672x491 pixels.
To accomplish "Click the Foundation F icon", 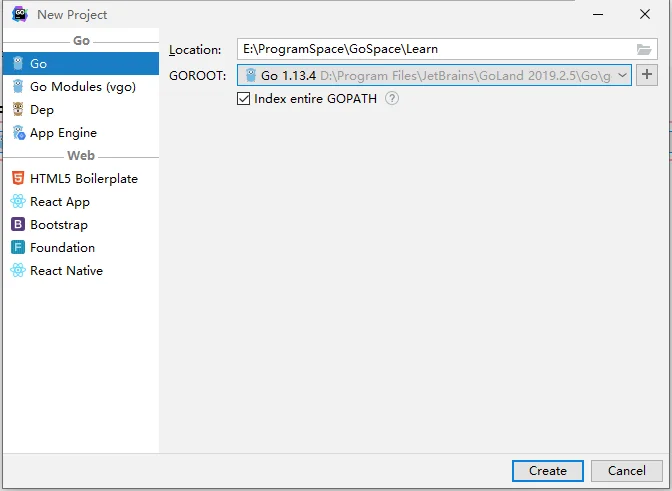I will [x=18, y=247].
